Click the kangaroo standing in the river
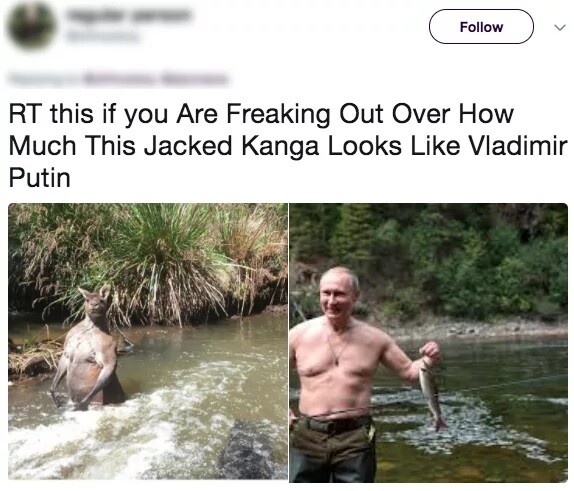The width and height of the screenshot is (574, 491). pyautogui.click(x=87, y=348)
